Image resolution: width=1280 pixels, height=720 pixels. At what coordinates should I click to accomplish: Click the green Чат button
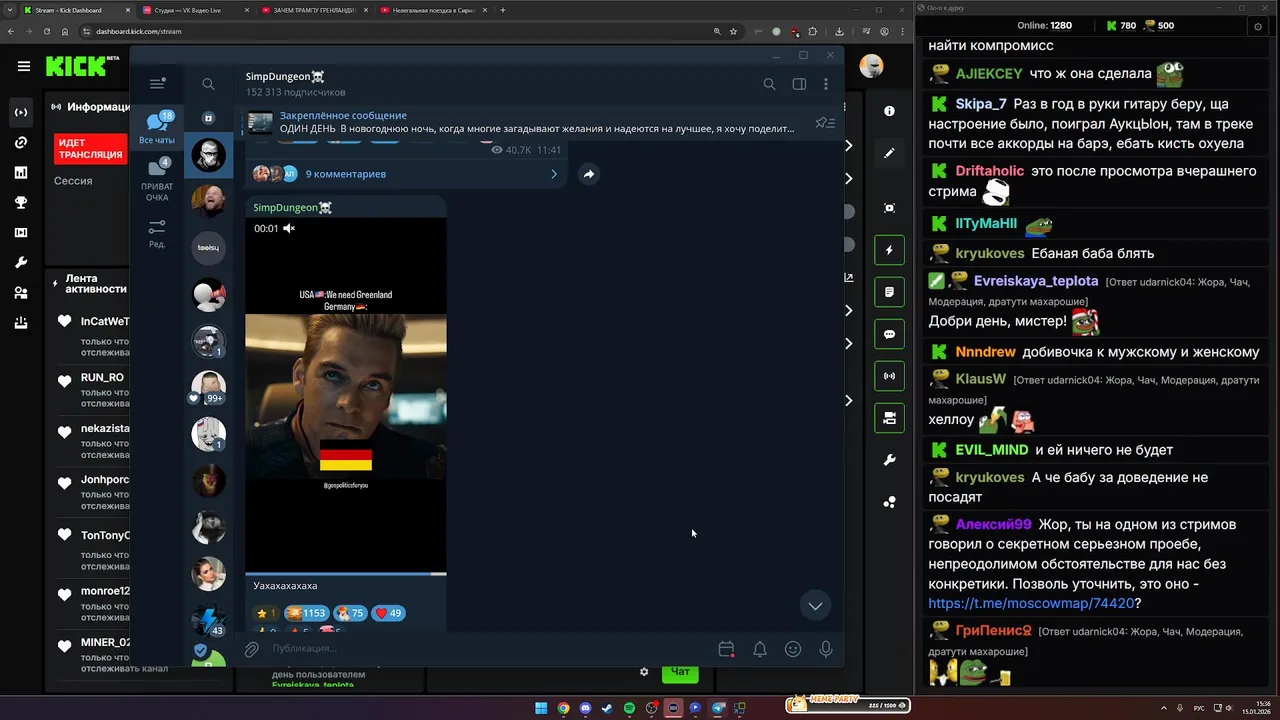pyautogui.click(x=680, y=672)
